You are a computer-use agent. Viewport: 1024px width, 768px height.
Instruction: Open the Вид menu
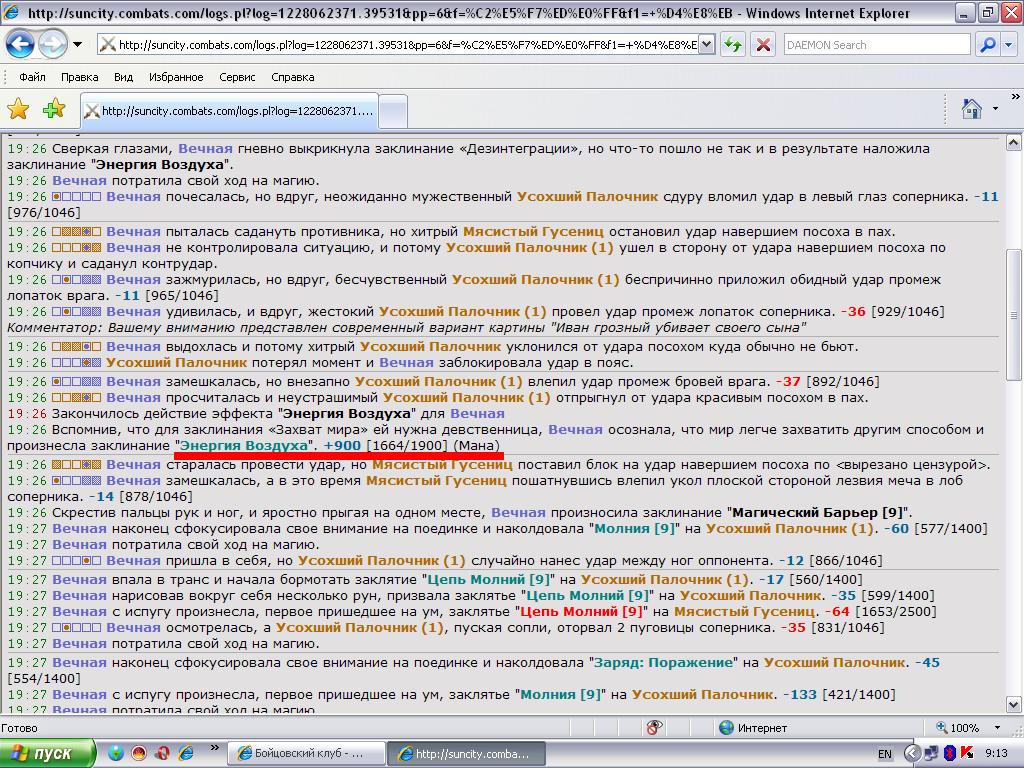click(x=123, y=77)
